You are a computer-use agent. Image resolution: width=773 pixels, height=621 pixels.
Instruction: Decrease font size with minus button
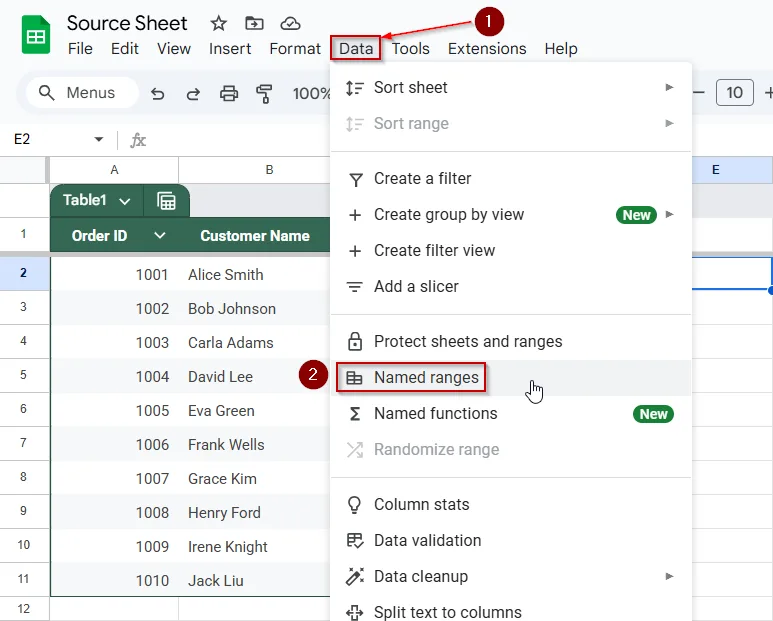(x=699, y=92)
